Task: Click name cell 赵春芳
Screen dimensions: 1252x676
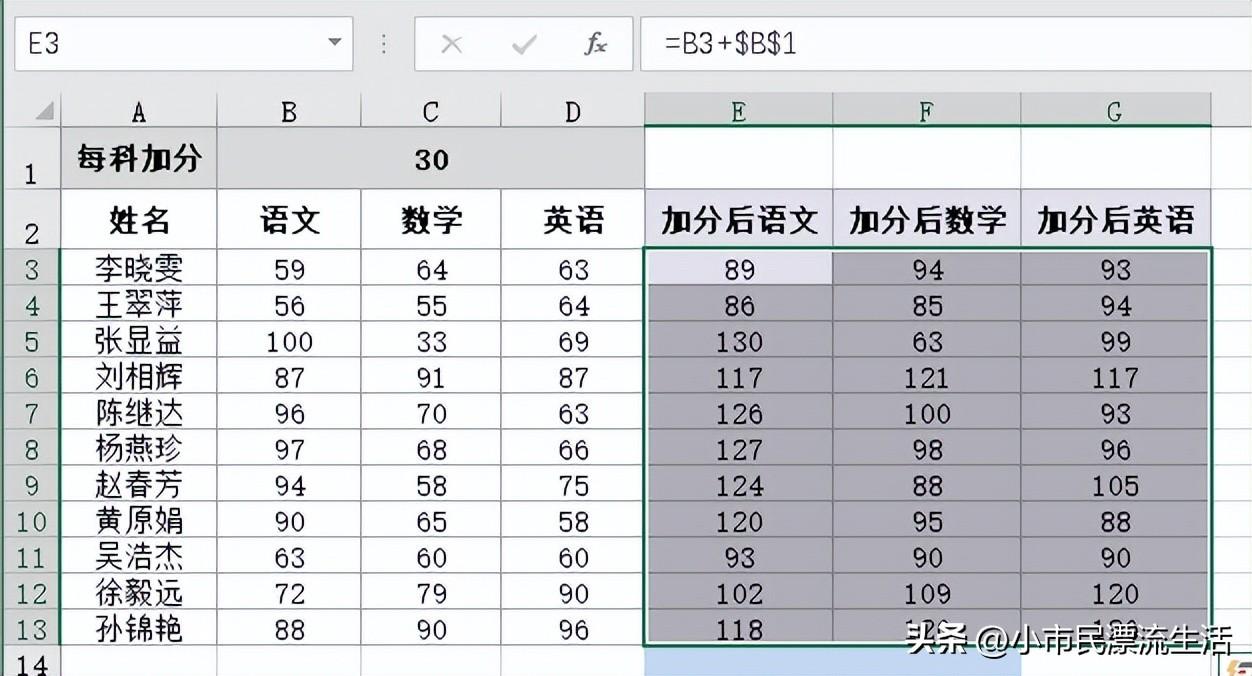Action: [x=139, y=485]
